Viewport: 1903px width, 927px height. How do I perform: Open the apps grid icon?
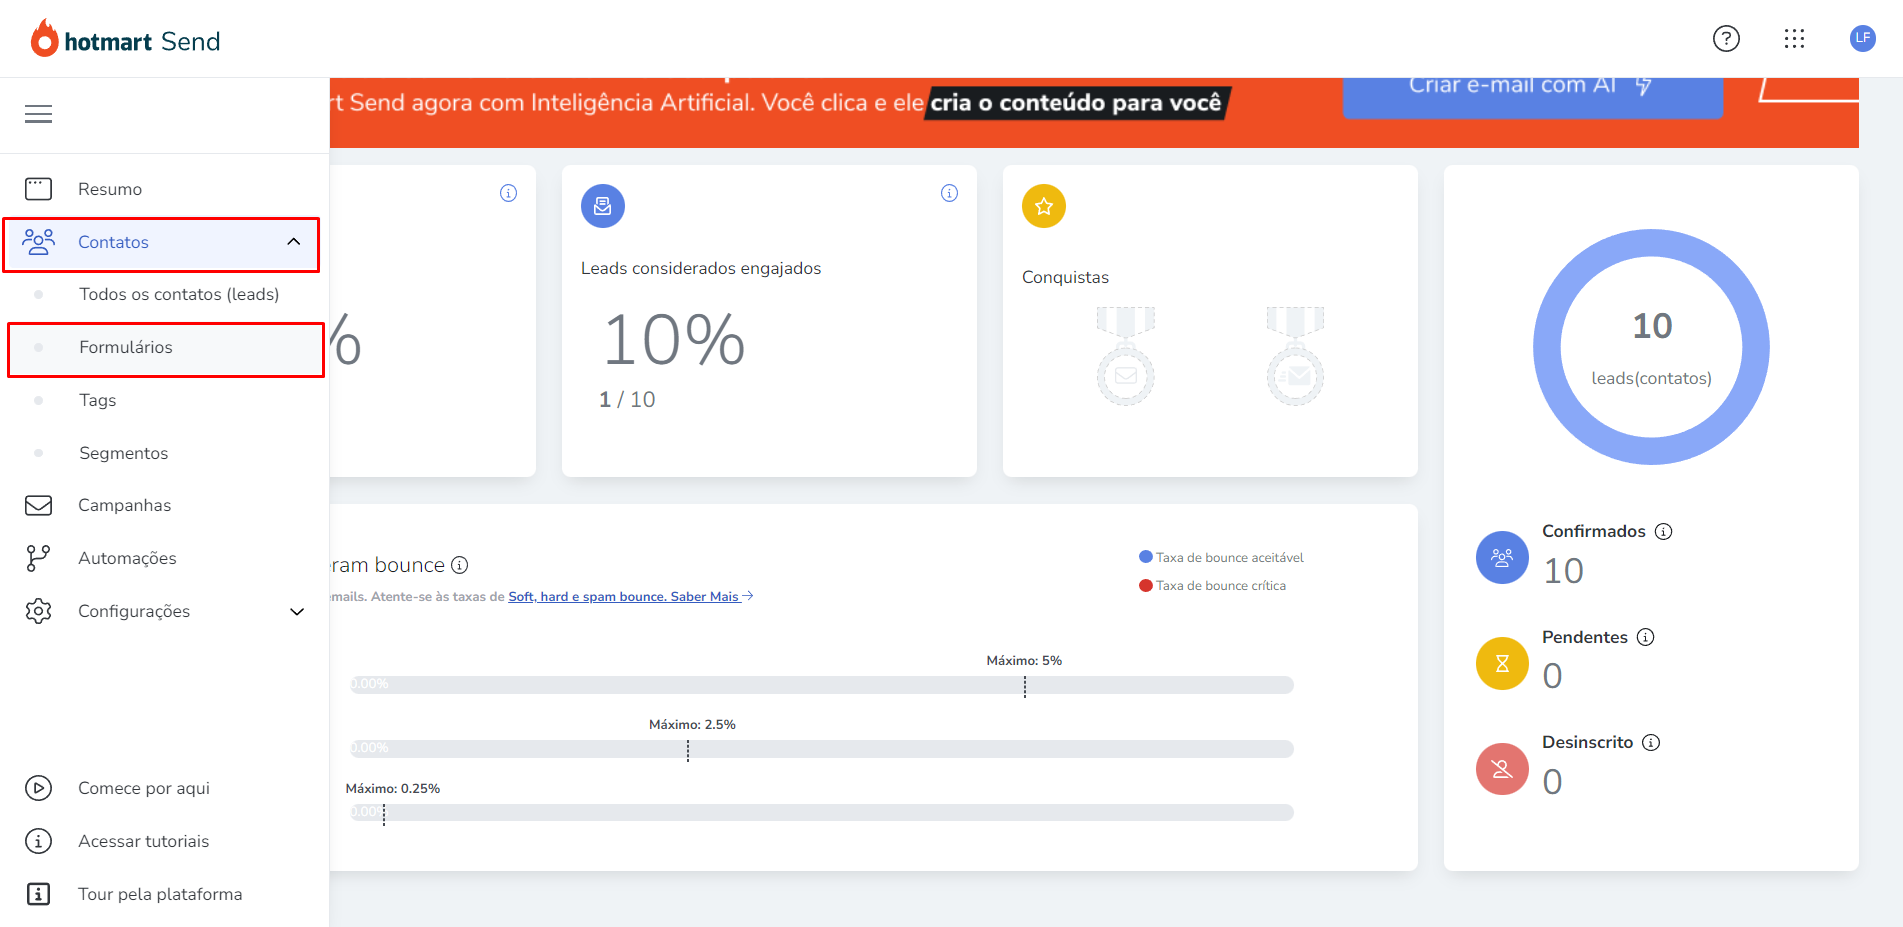coord(1795,38)
